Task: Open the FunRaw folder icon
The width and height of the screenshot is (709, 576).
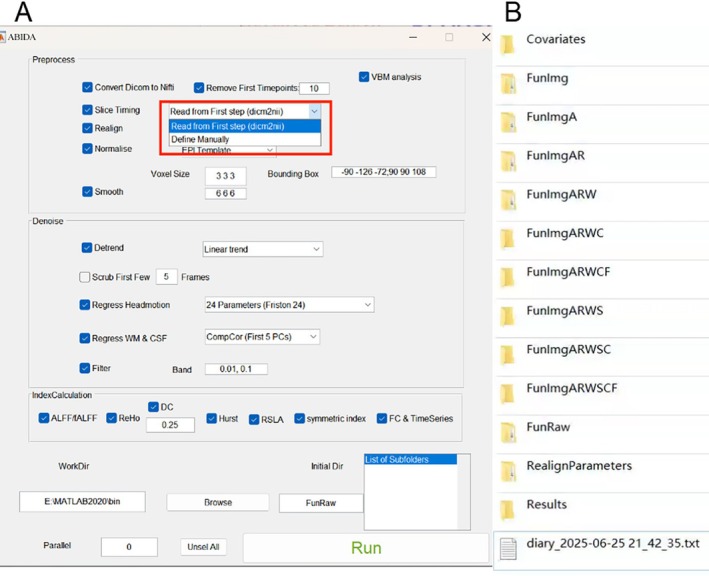Action: click(x=508, y=433)
